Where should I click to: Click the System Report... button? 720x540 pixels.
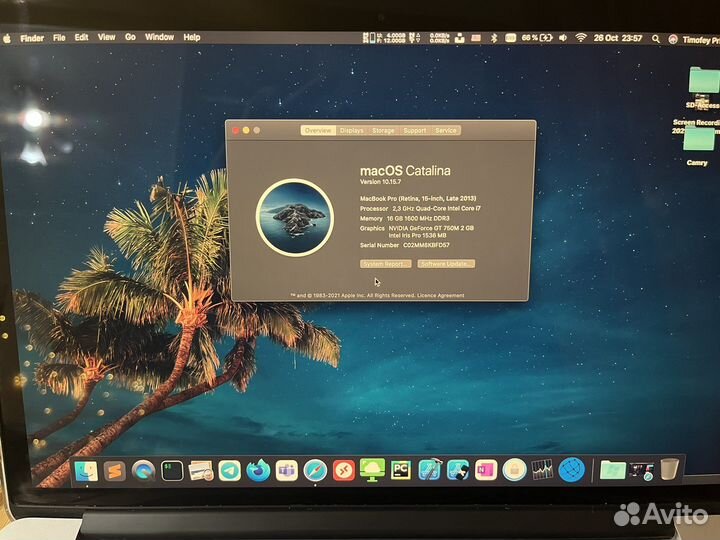pyautogui.click(x=385, y=264)
